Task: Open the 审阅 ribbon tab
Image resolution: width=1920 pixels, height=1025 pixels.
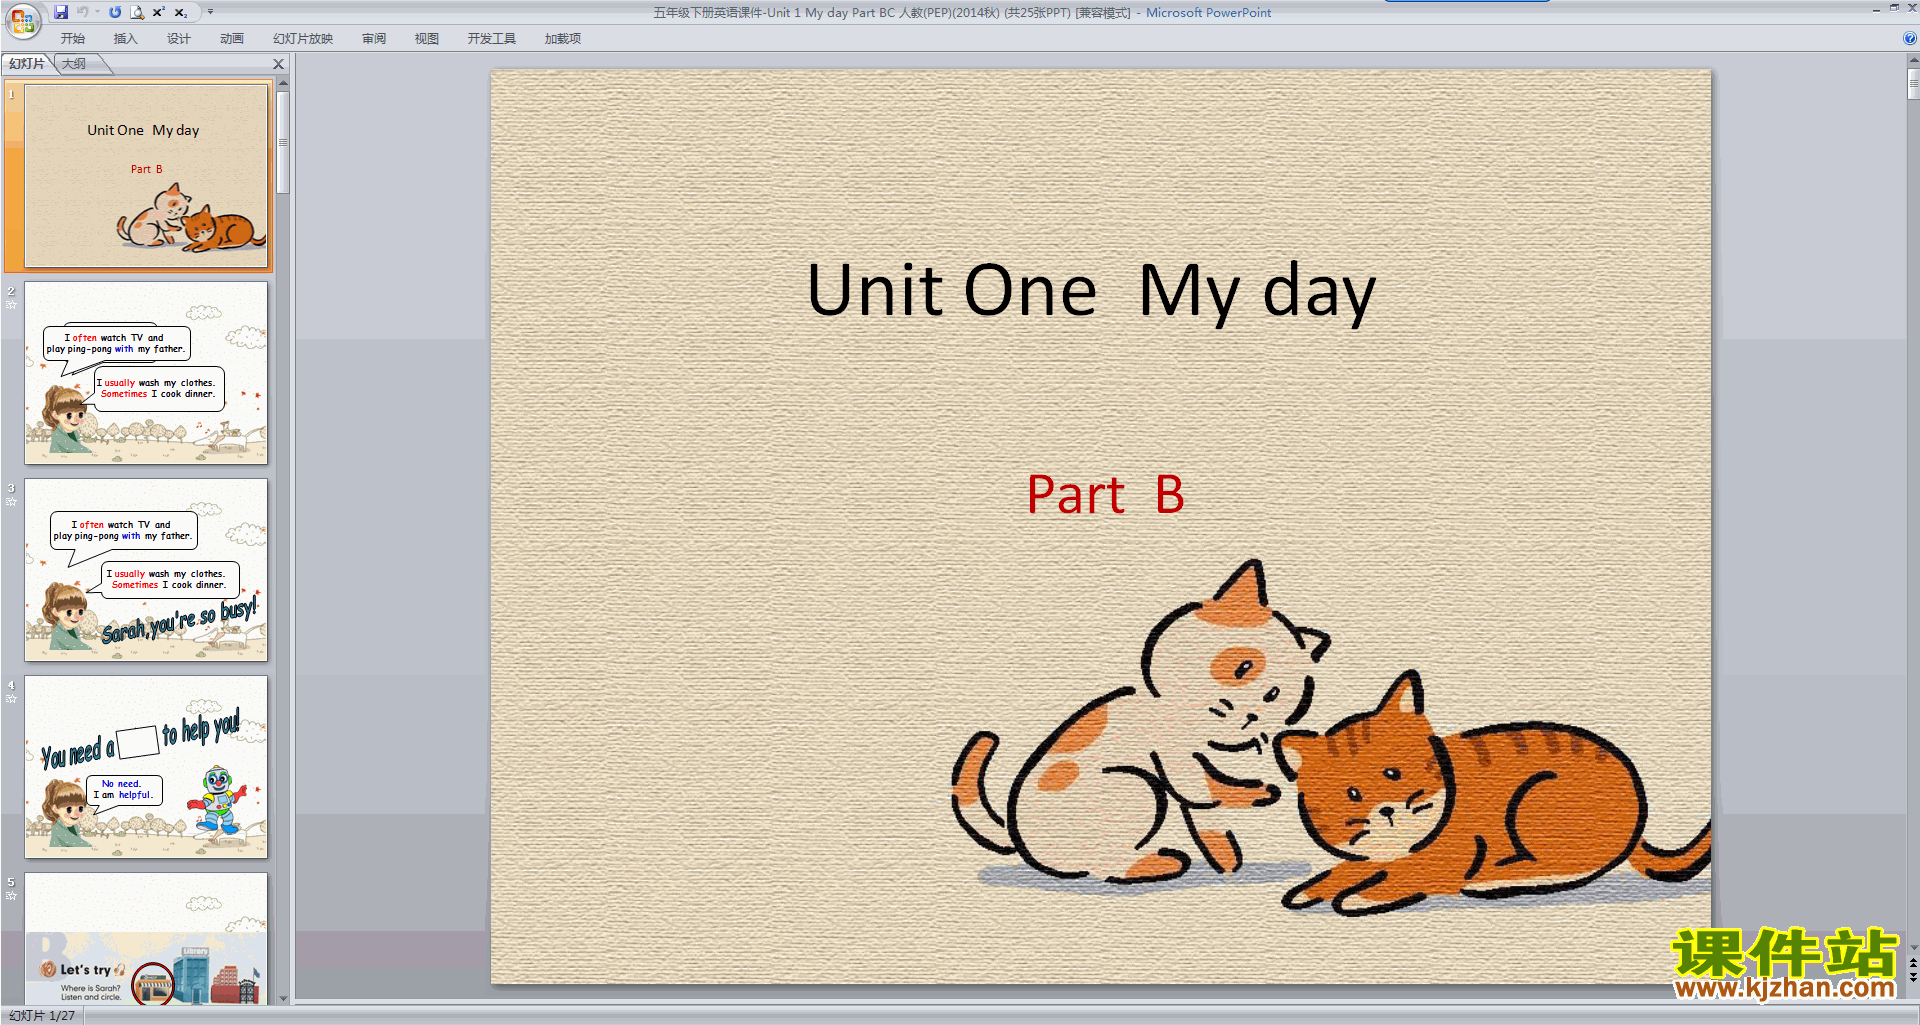Action: pos(374,39)
